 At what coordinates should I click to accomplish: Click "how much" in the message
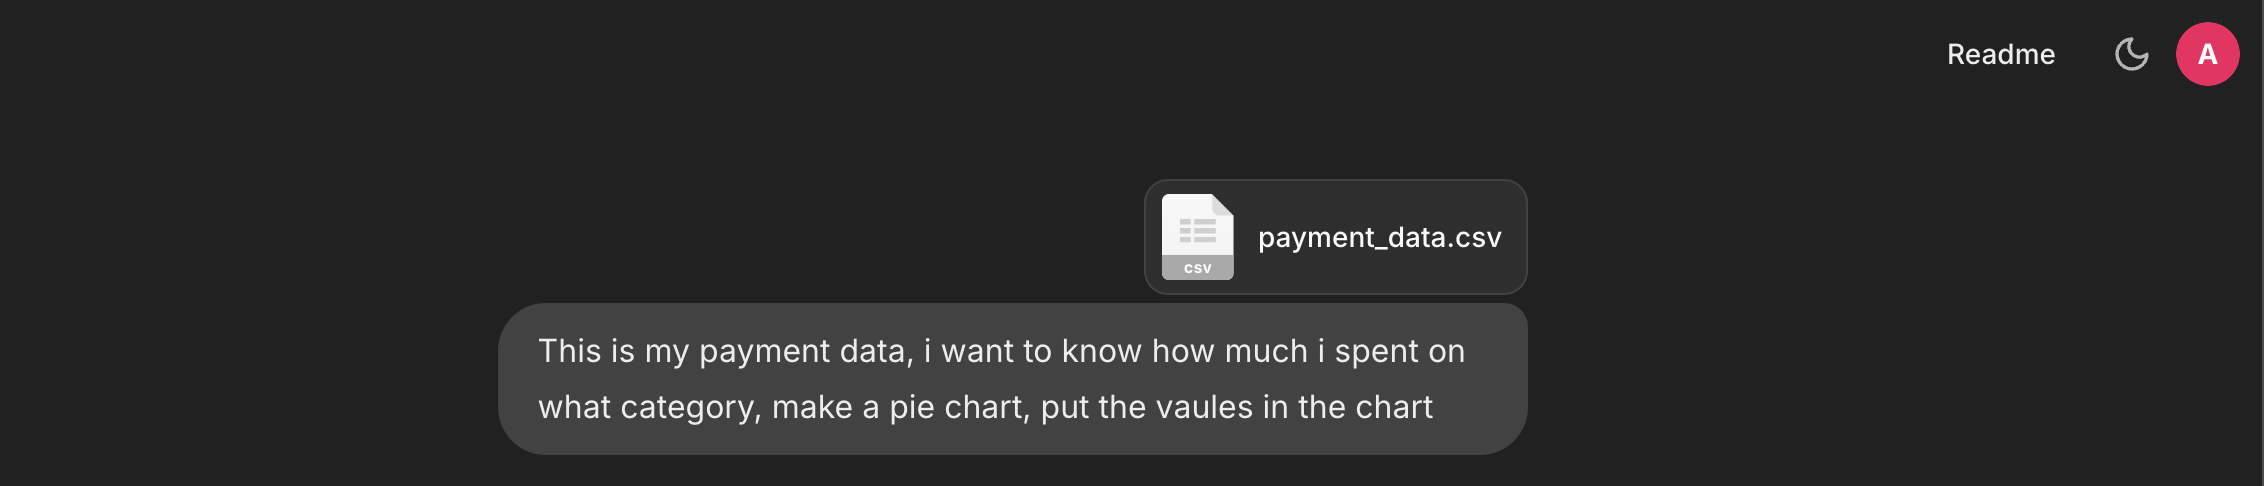click(1229, 351)
